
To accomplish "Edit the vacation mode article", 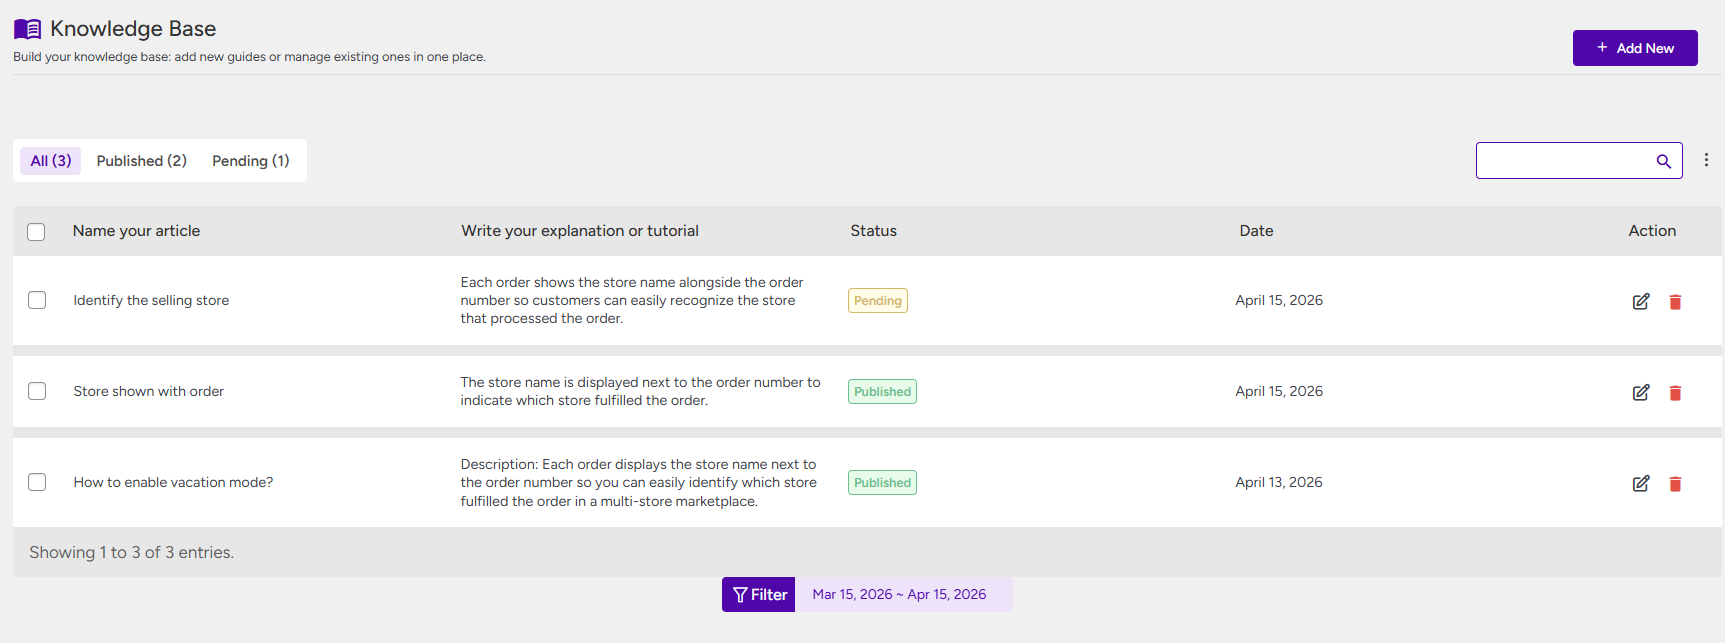I will [1641, 483].
